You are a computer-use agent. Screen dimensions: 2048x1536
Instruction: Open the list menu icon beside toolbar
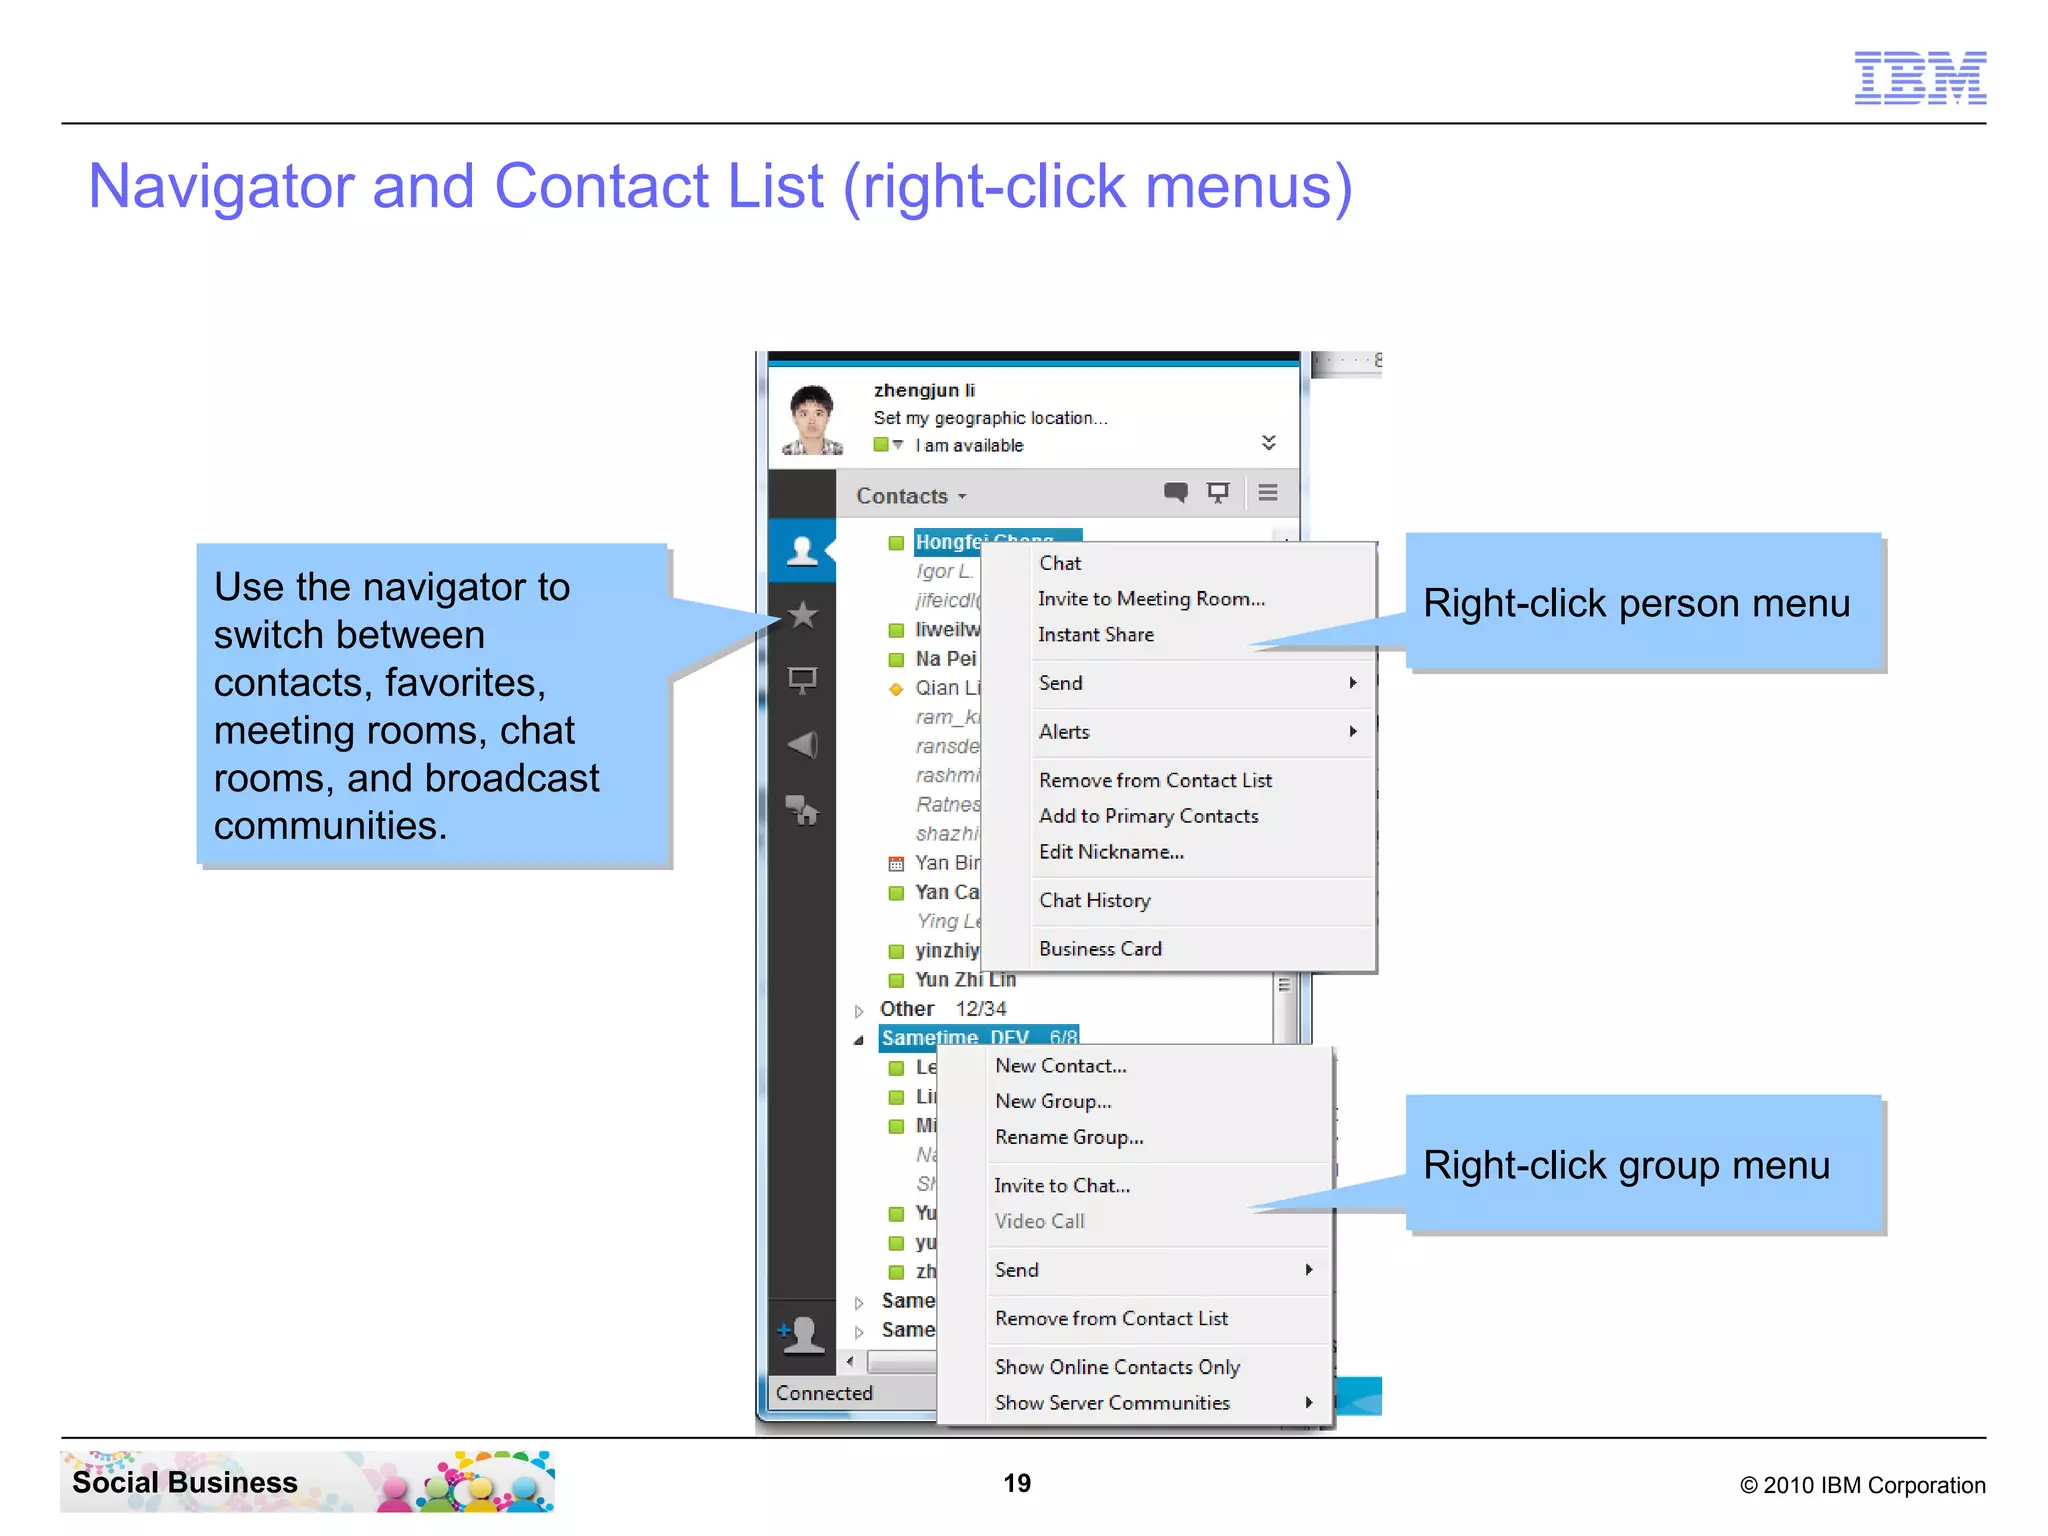click(x=1268, y=492)
